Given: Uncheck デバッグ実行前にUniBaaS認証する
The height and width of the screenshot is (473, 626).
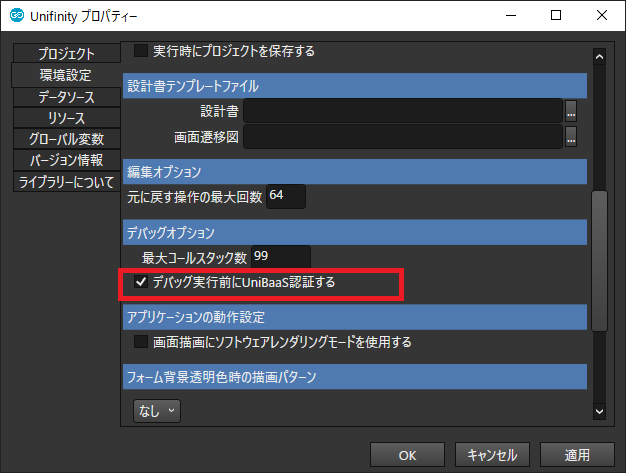Looking at the screenshot, I should [141, 283].
